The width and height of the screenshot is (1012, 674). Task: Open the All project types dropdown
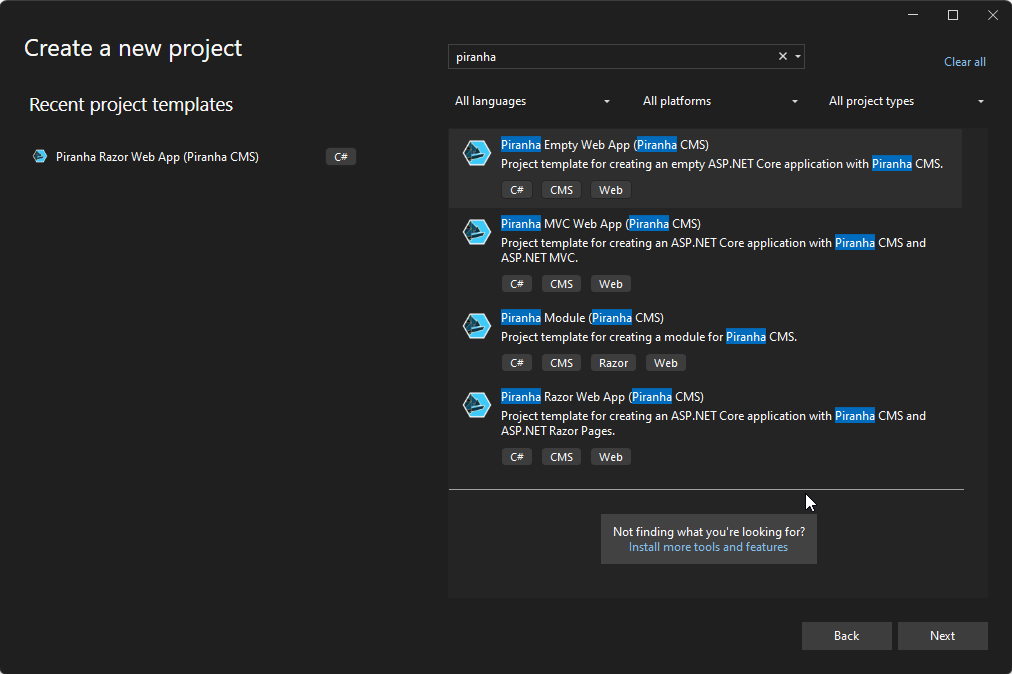pos(905,101)
